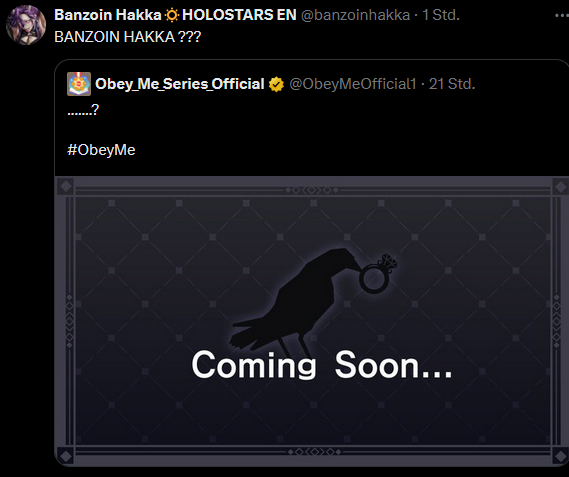
Task: Click the top-left corner diamond ornament
Action: point(66,187)
